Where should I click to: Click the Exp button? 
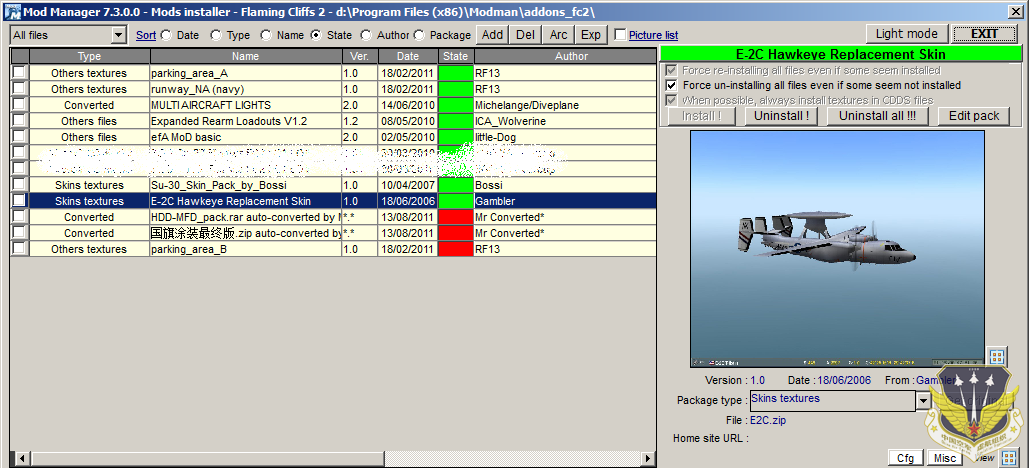(x=591, y=35)
